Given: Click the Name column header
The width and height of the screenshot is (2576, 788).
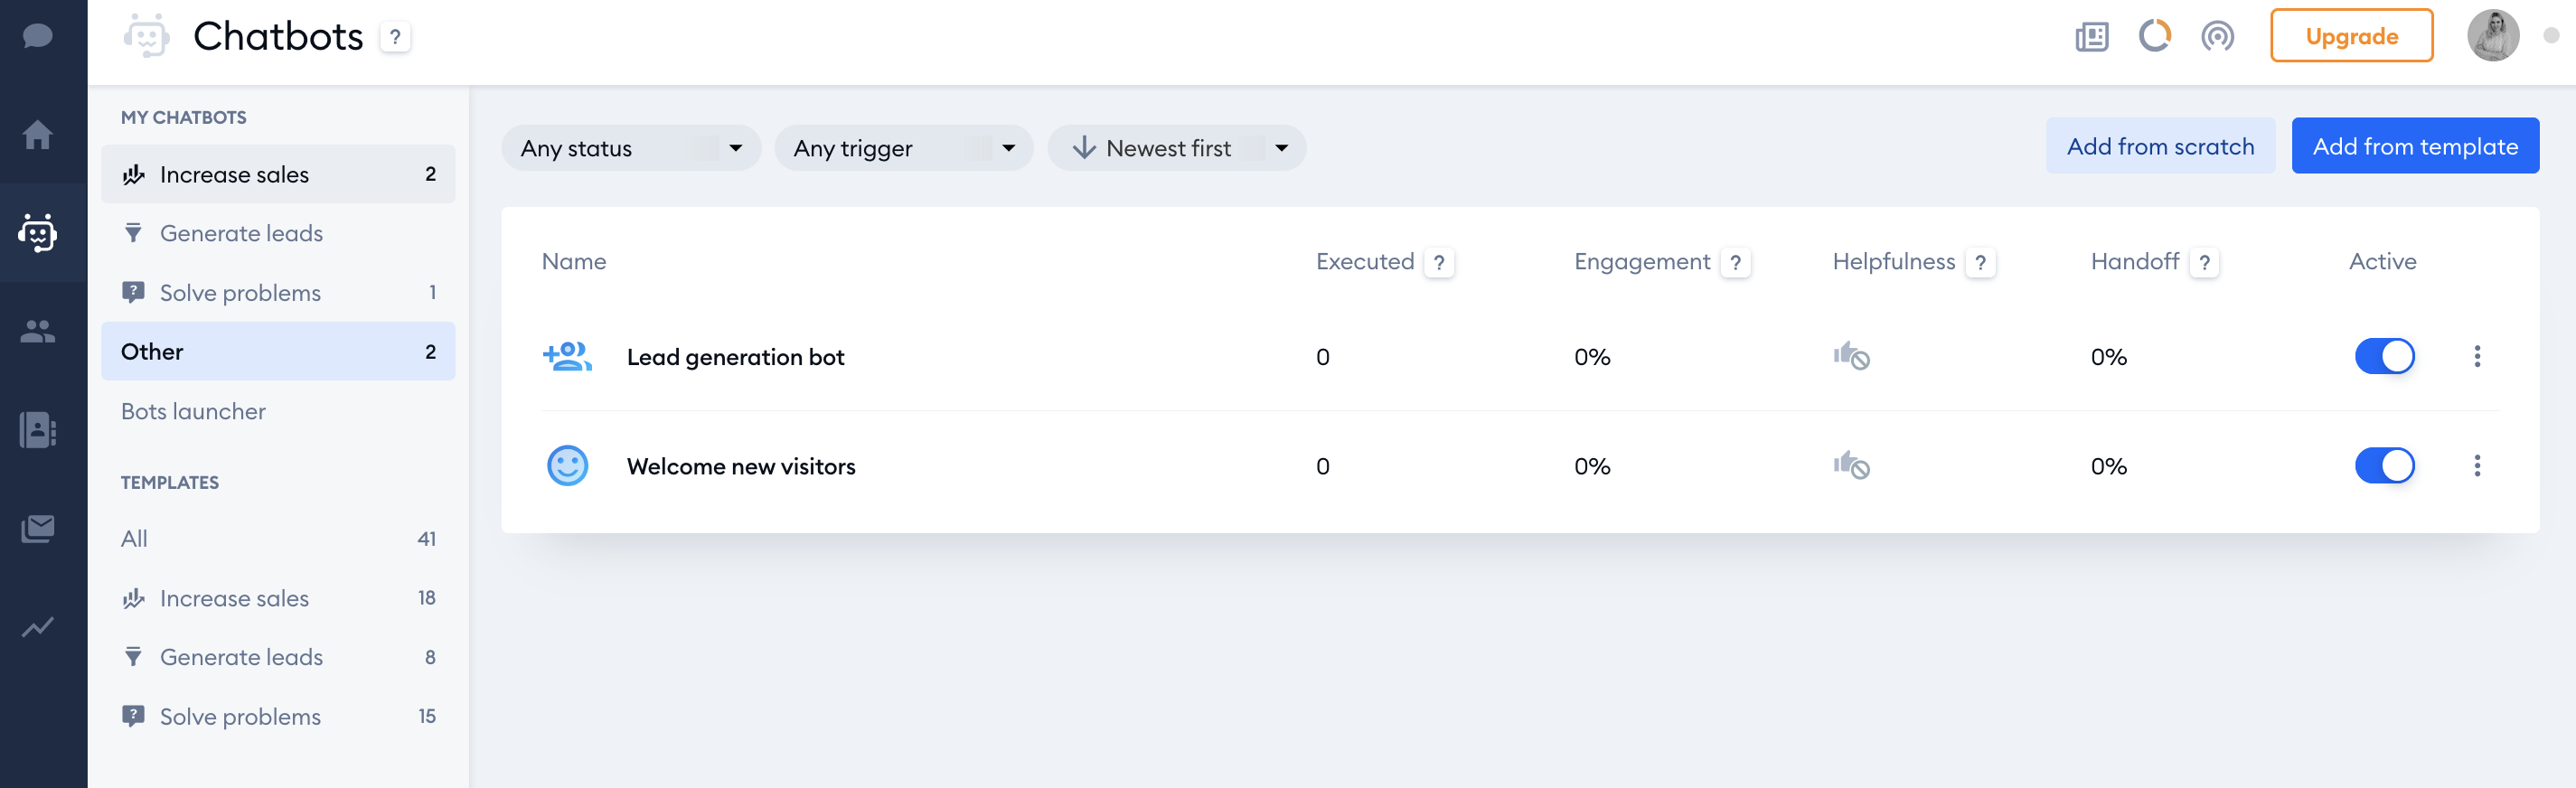Looking at the screenshot, I should [x=573, y=261].
